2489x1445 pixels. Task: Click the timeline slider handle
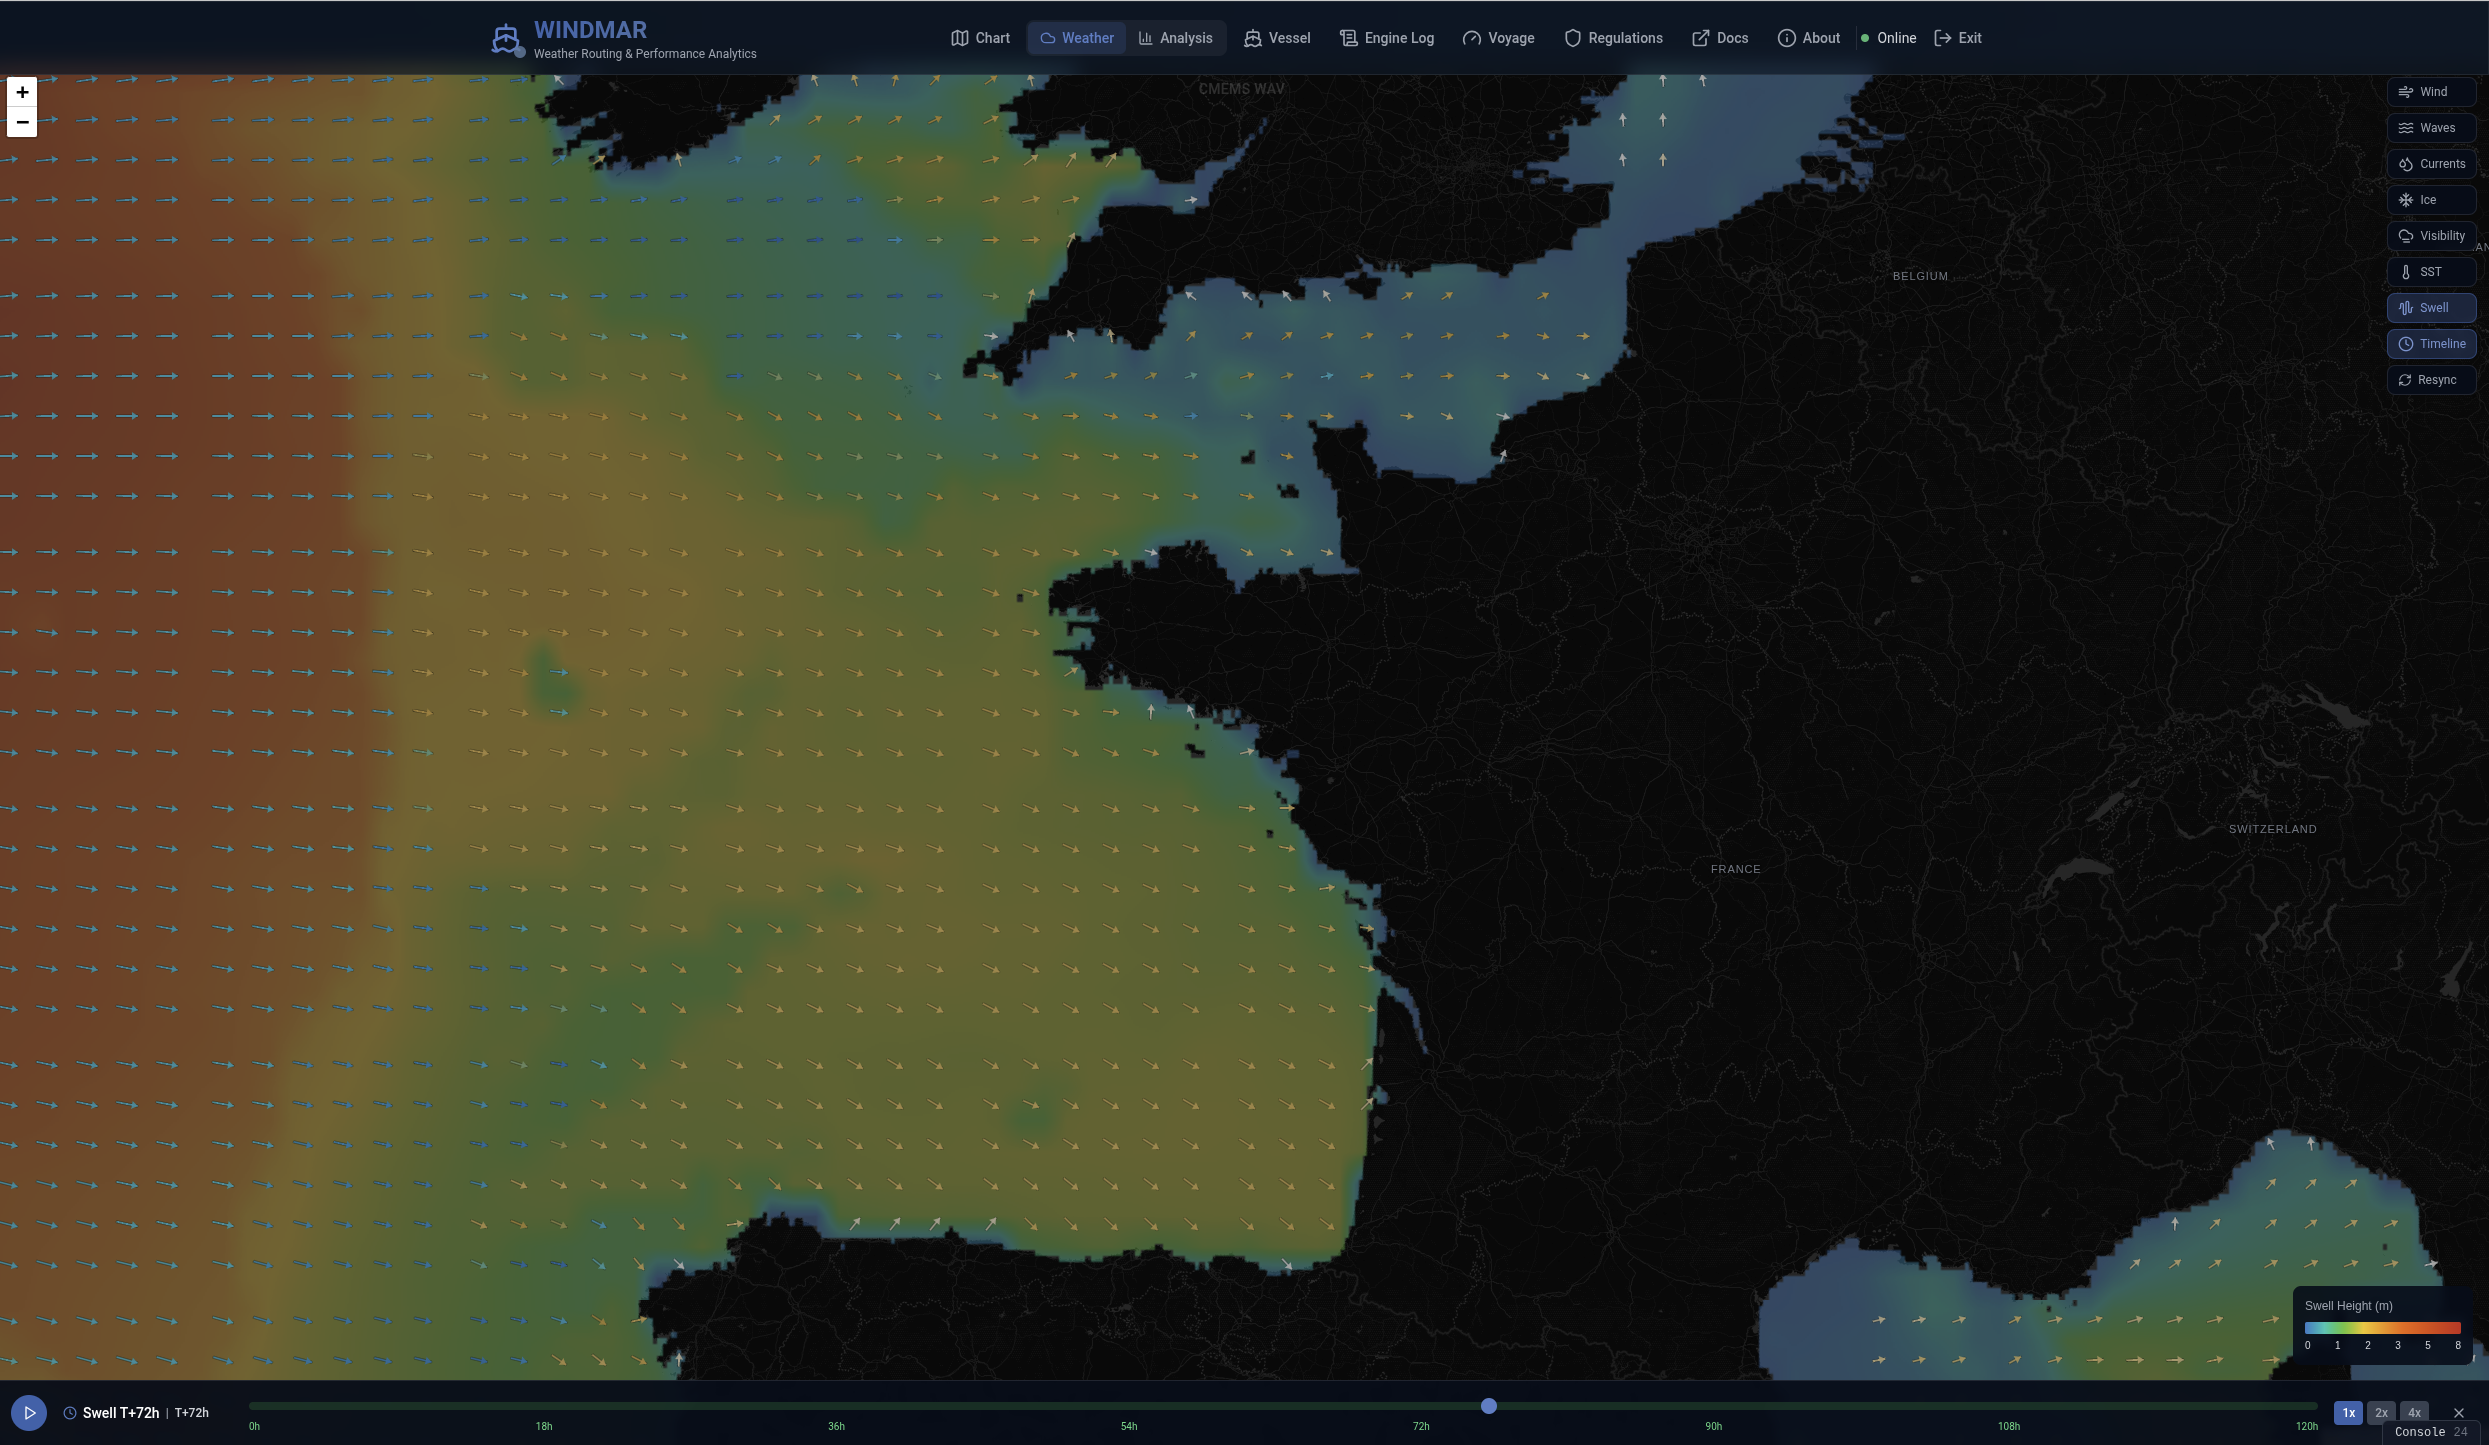1489,1406
